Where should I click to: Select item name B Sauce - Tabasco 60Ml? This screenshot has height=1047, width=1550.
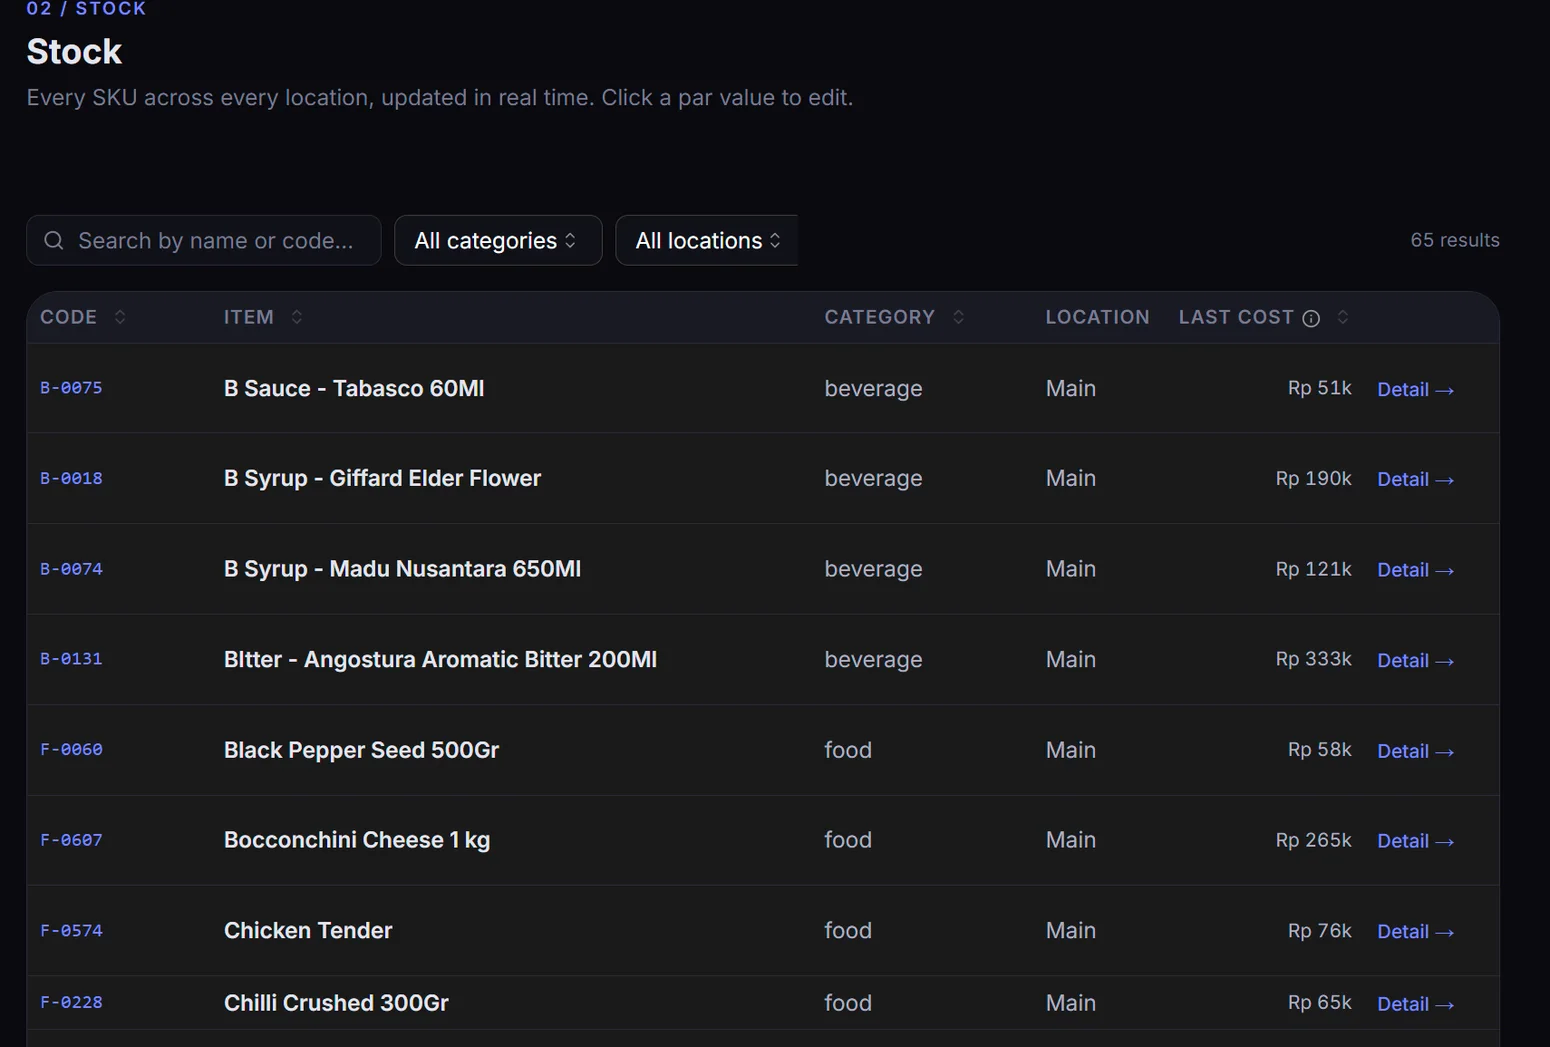point(354,388)
